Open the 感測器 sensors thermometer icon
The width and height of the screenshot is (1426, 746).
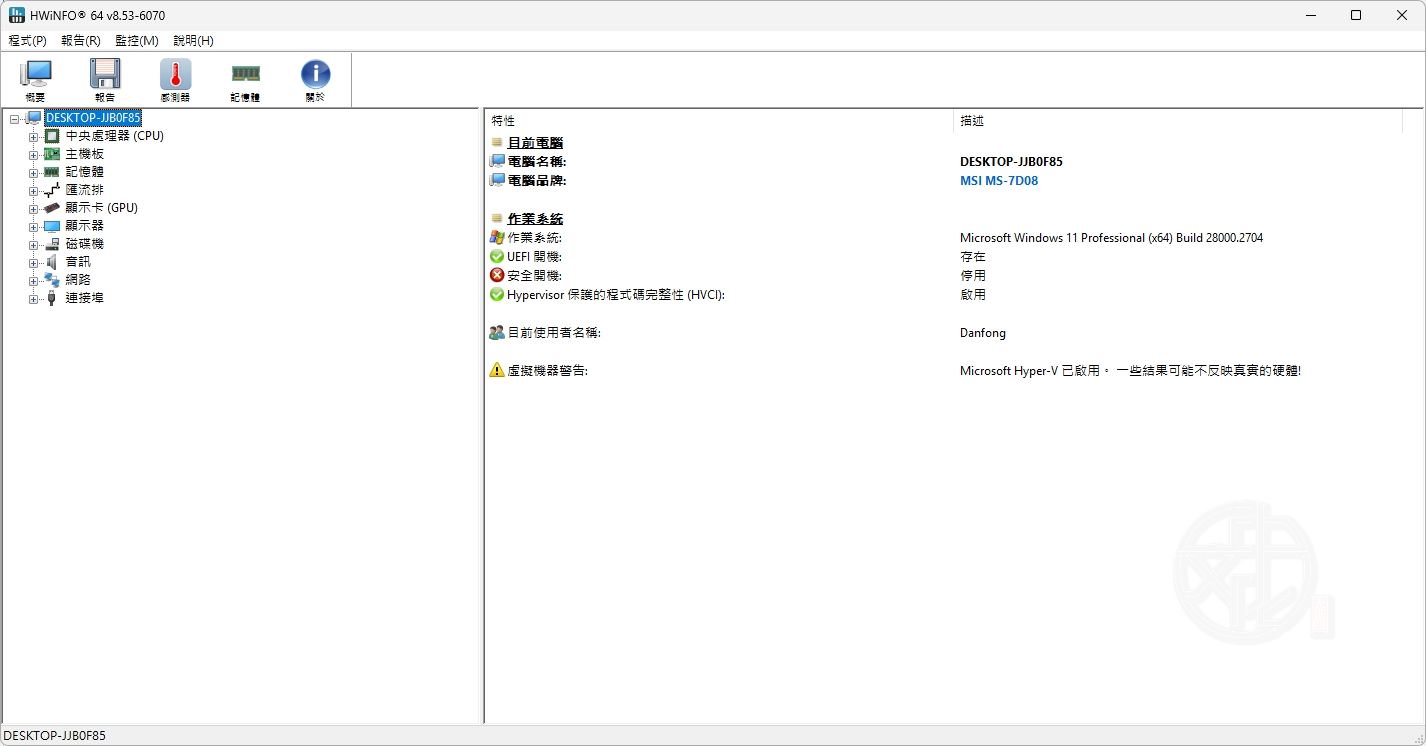click(175, 80)
